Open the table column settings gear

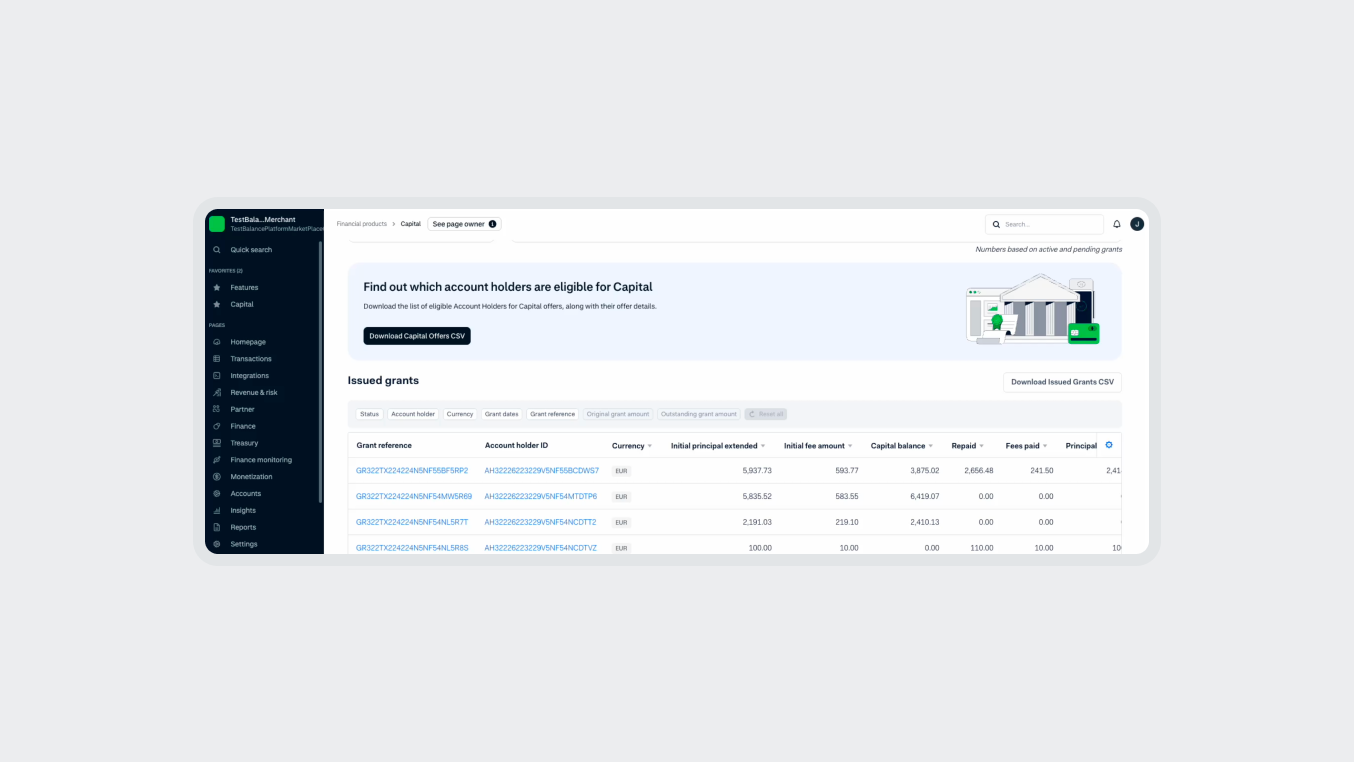pos(1108,445)
